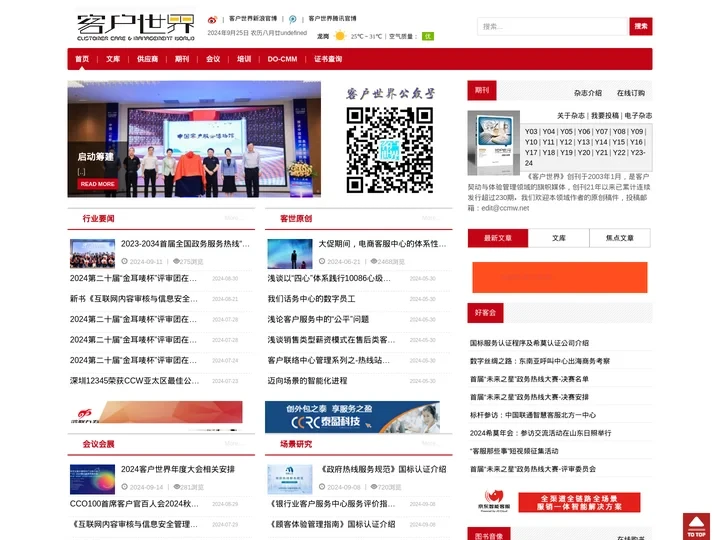Open the 培训 navigation item
The height and width of the screenshot is (540, 720).
point(244,59)
